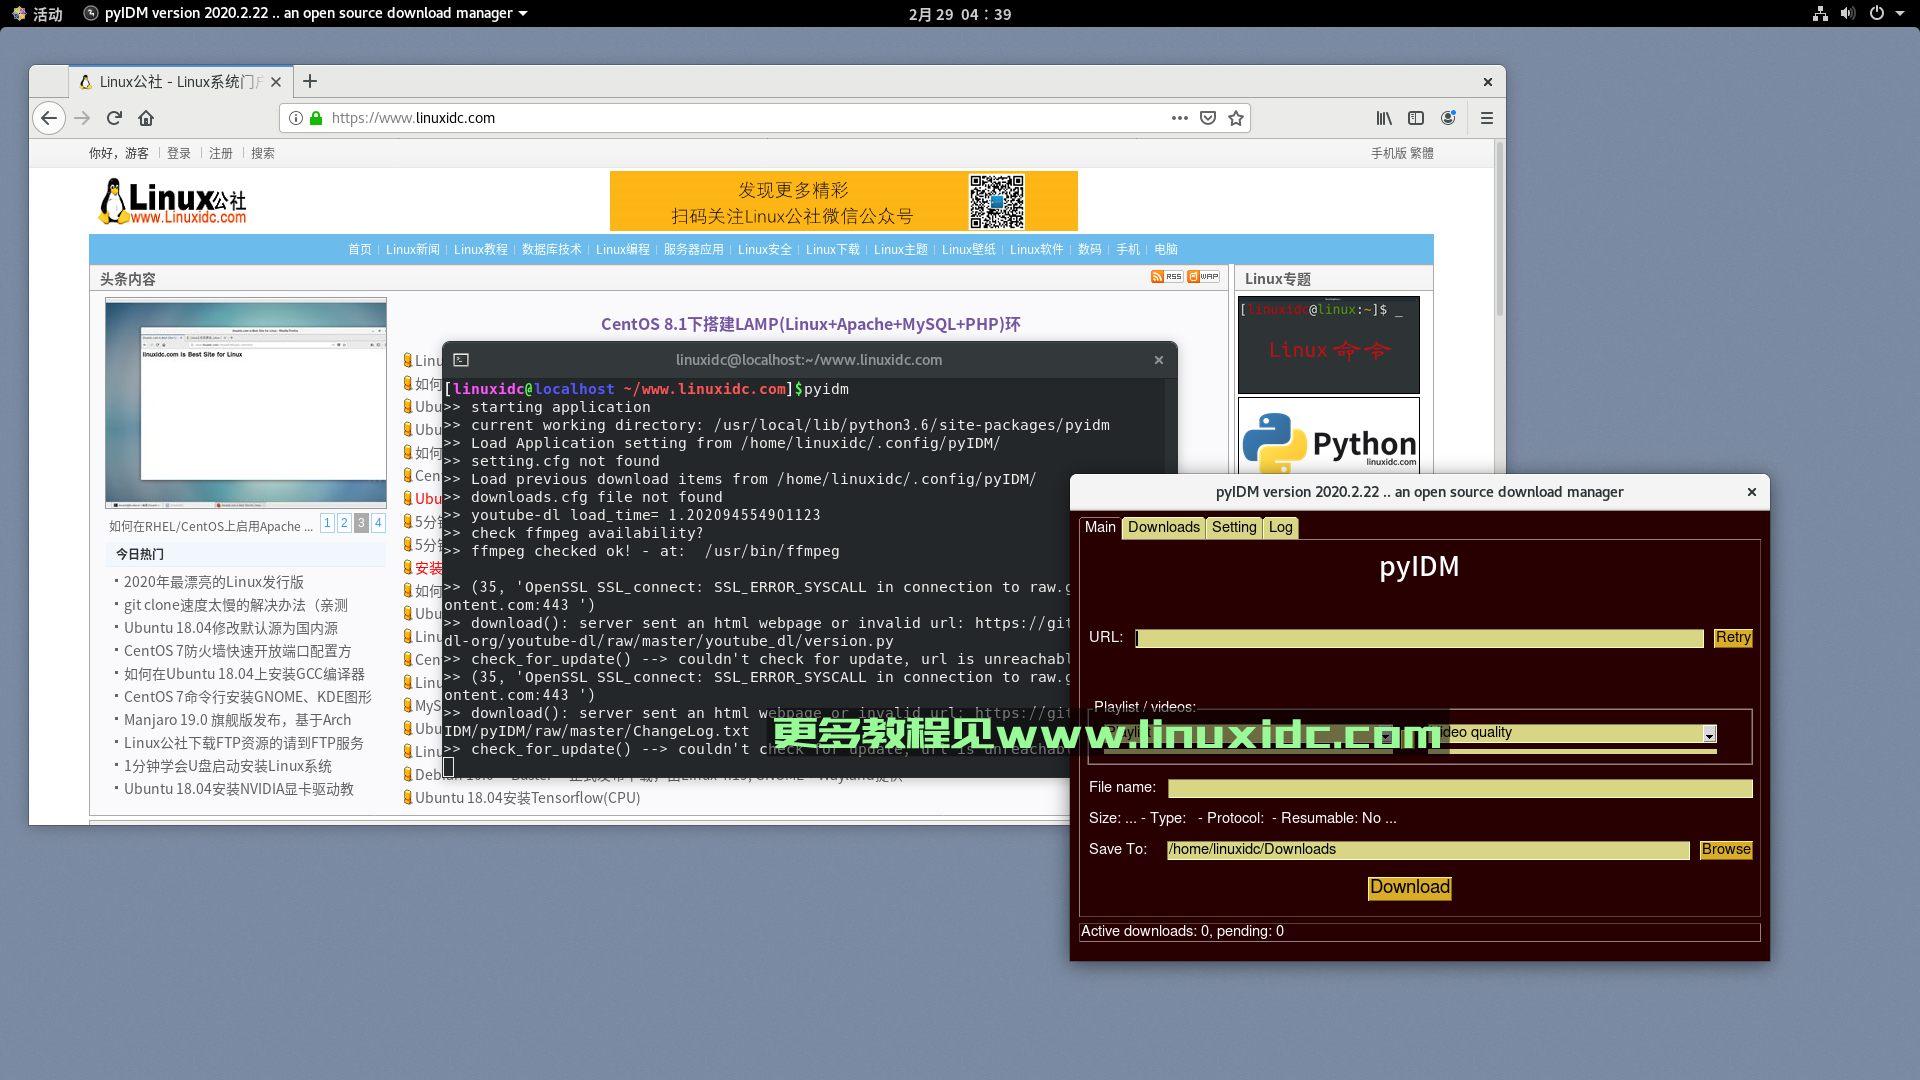Open terminal window menu icon
The height and width of the screenshot is (1080, 1920).
(x=461, y=360)
